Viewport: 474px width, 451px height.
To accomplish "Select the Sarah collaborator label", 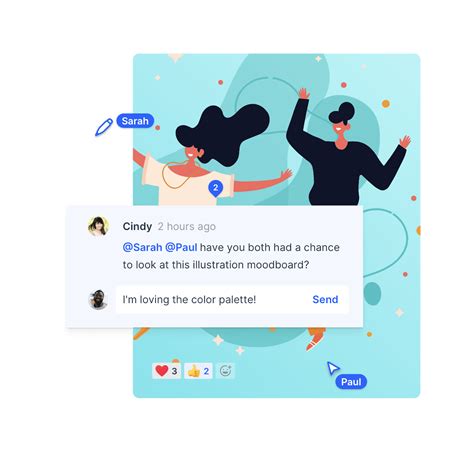I will click(x=135, y=121).
